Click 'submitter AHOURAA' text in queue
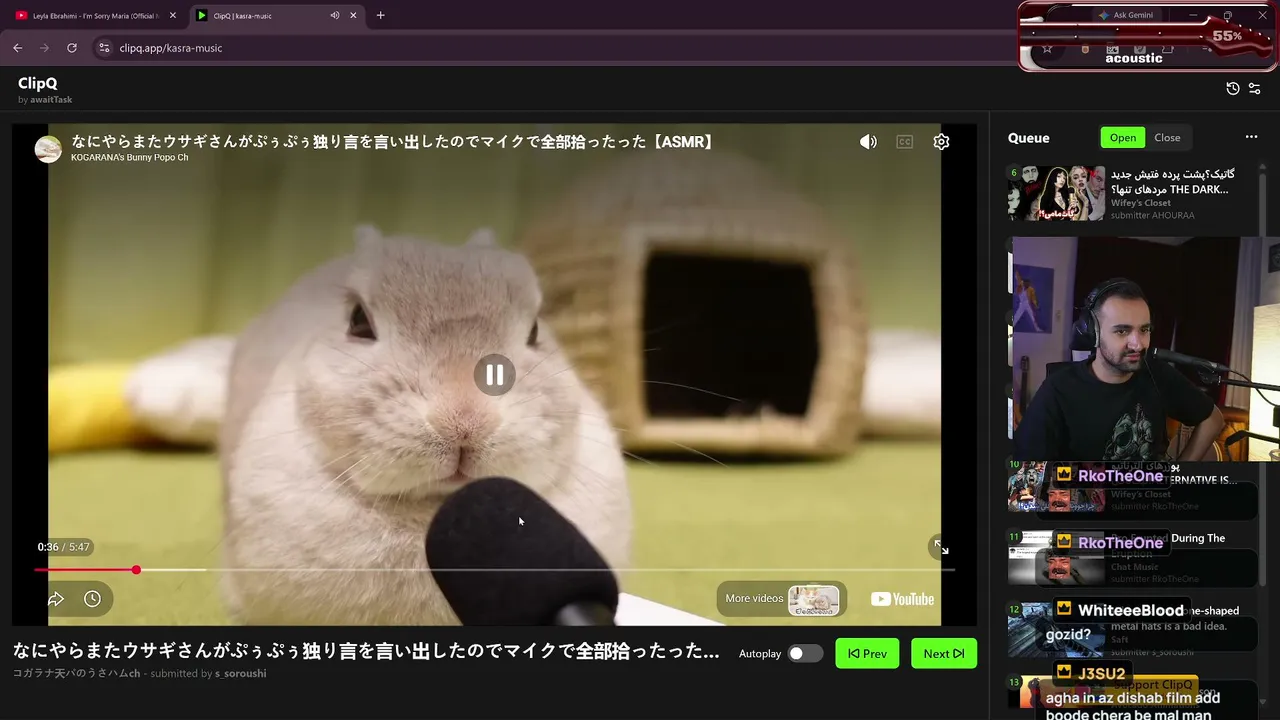 (1153, 215)
